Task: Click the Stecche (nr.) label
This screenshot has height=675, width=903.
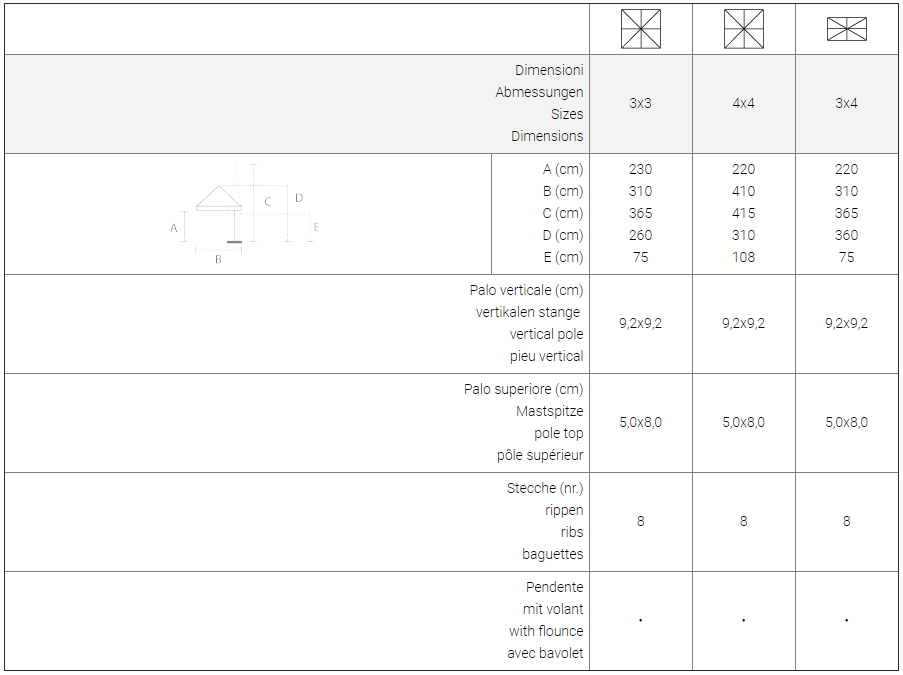Action: [x=545, y=488]
